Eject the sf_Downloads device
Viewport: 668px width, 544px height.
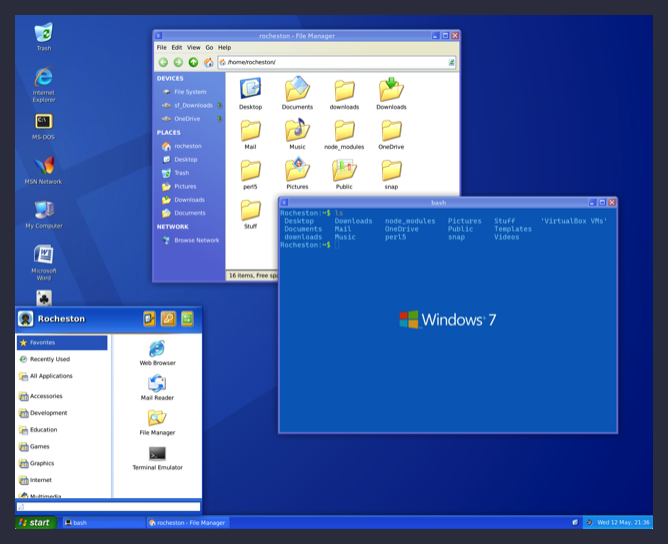coord(220,105)
